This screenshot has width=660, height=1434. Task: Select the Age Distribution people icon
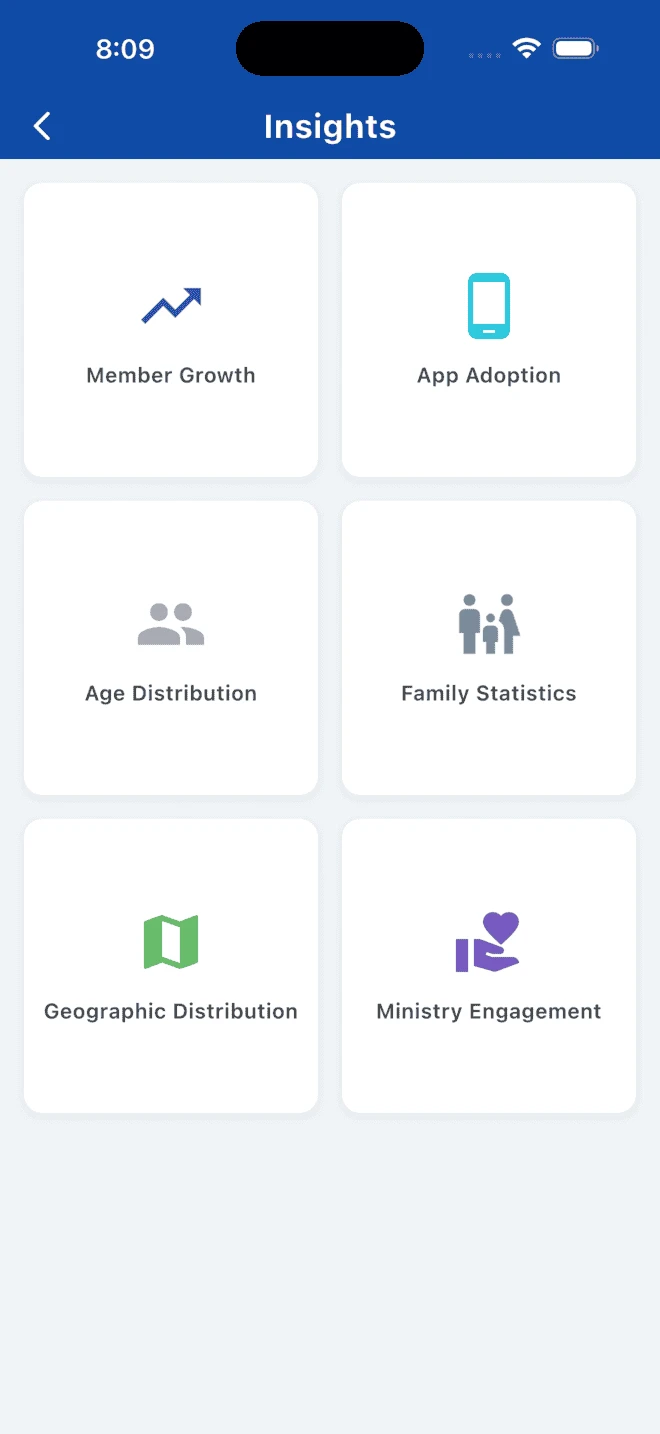tap(170, 622)
